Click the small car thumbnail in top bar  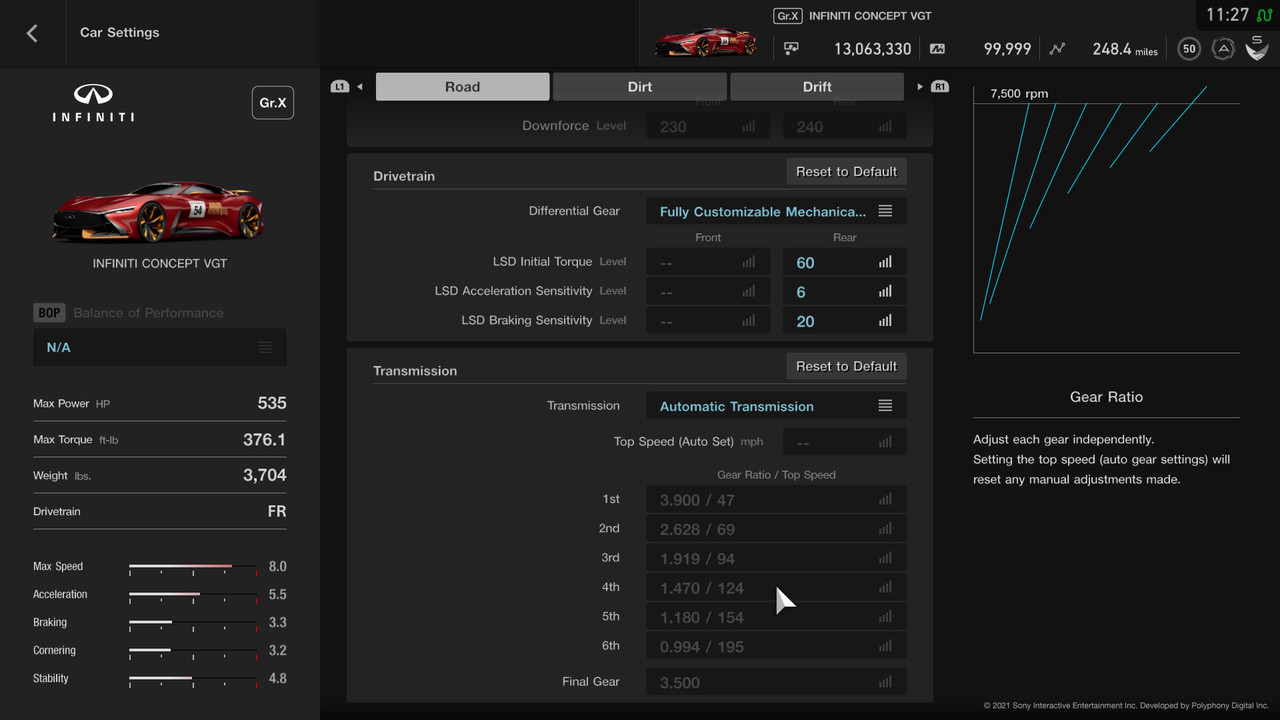tap(705, 43)
